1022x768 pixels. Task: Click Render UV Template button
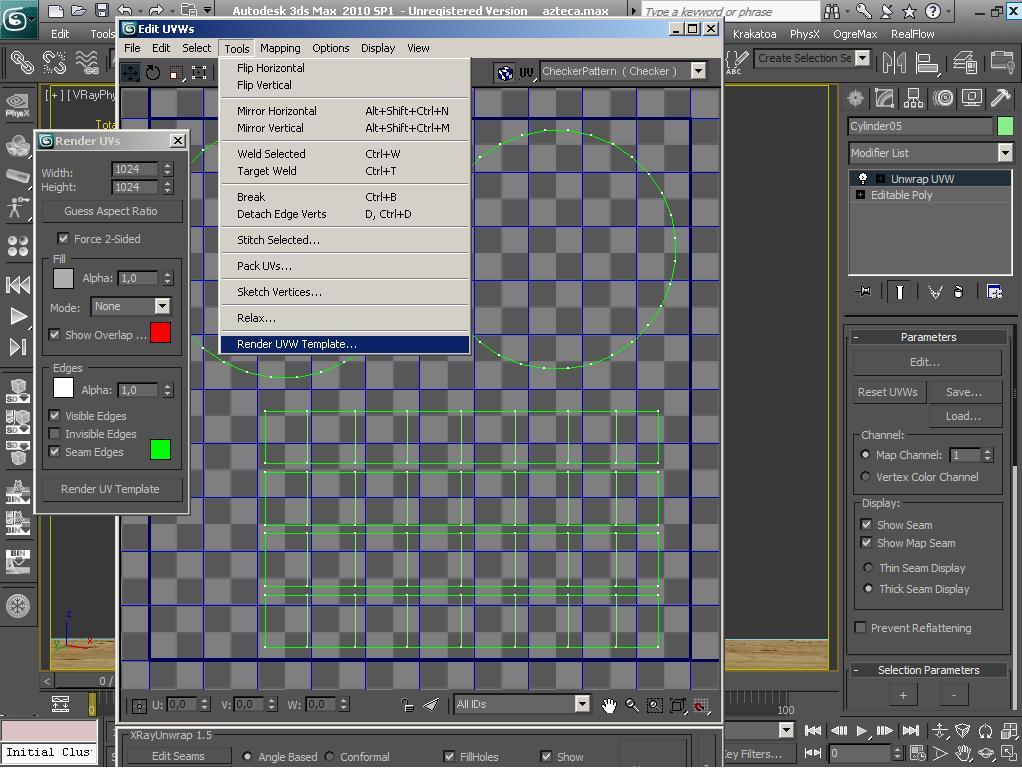tap(112, 489)
